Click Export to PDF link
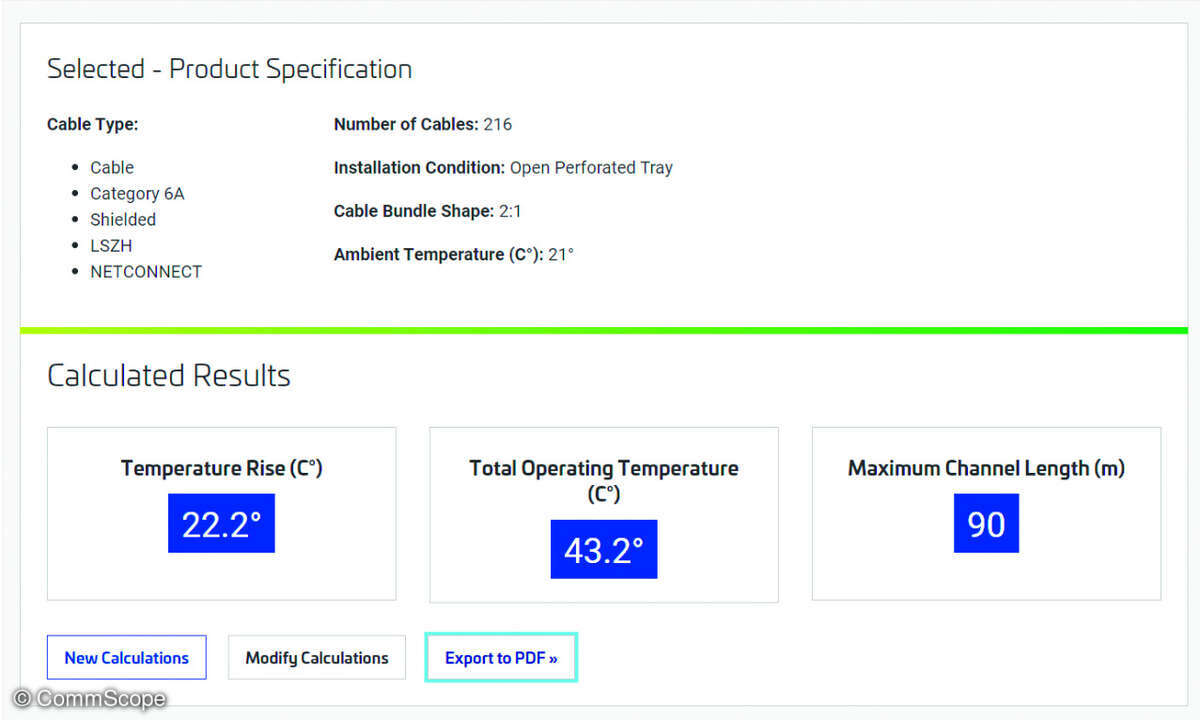 click(x=501, y=658)
